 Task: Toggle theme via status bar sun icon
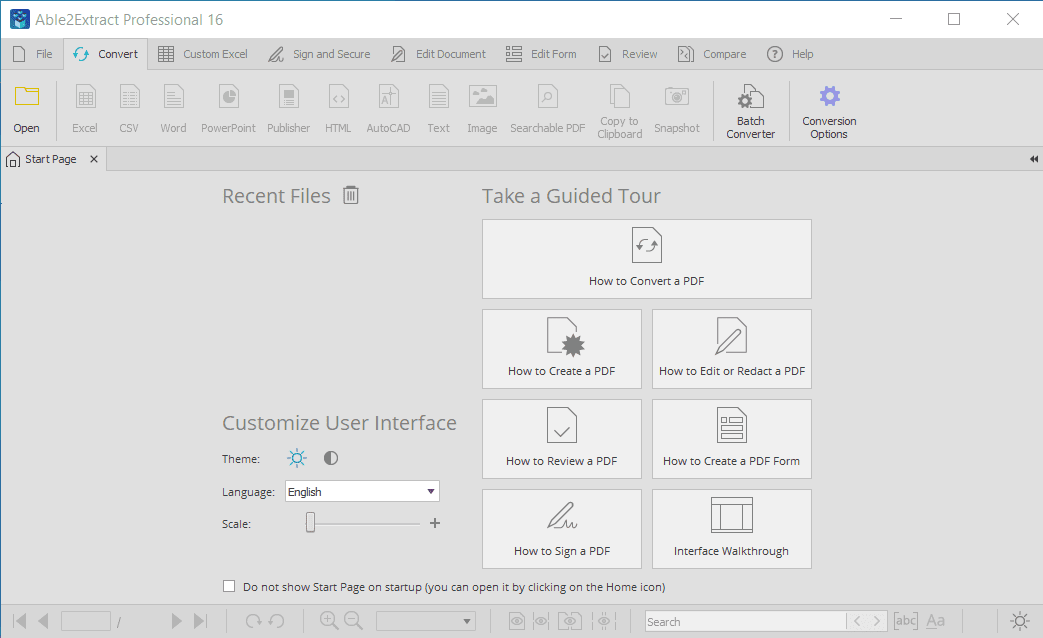(x=1020, y=621)
